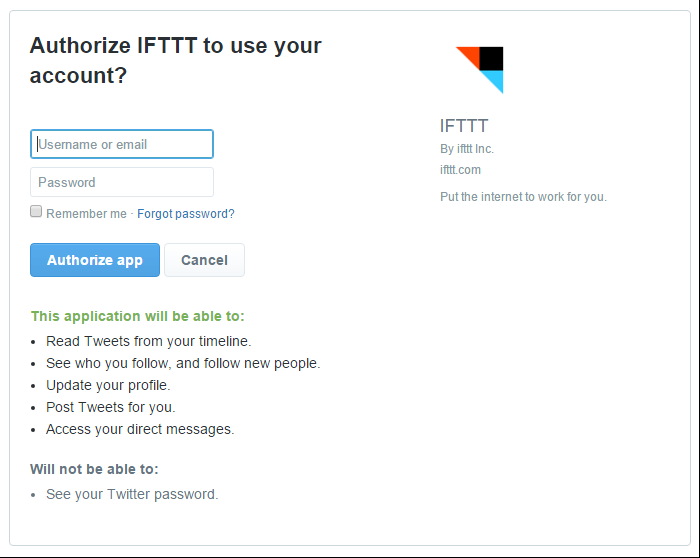Click 'This application will be able to:' heading

click(x=138, y=316)
